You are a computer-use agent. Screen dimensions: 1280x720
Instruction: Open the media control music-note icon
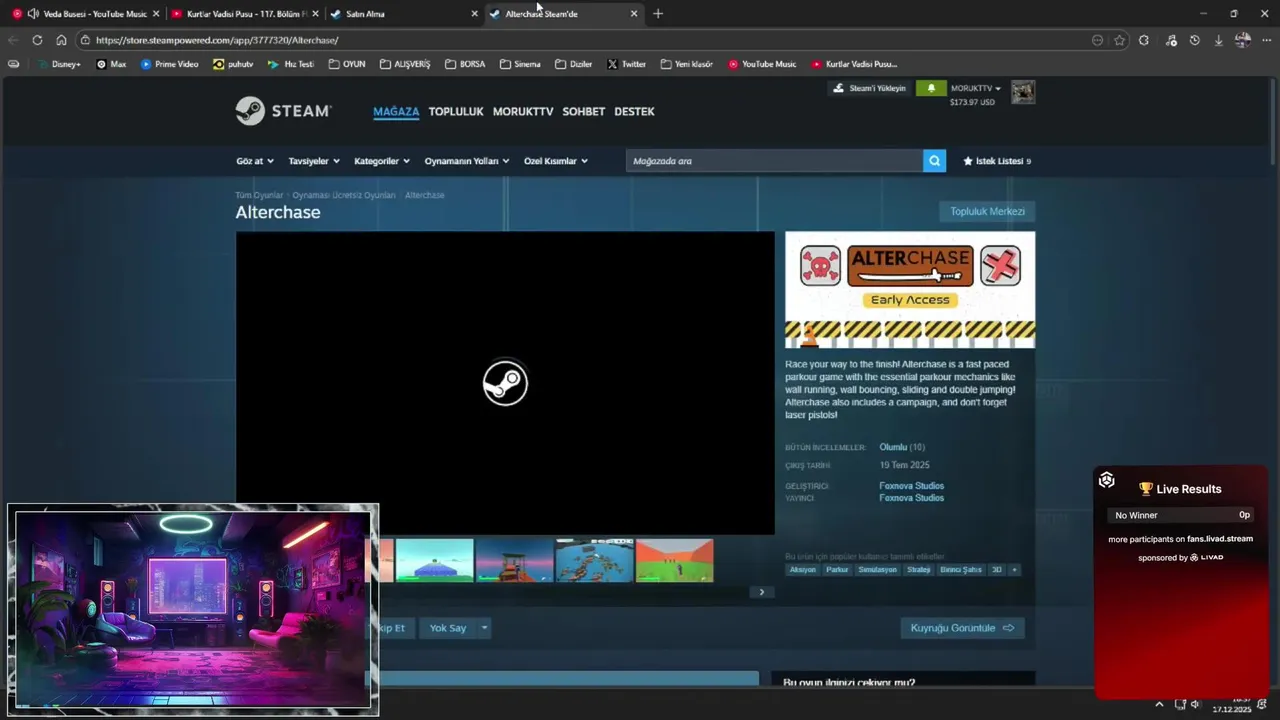[x=1170, y=40]
